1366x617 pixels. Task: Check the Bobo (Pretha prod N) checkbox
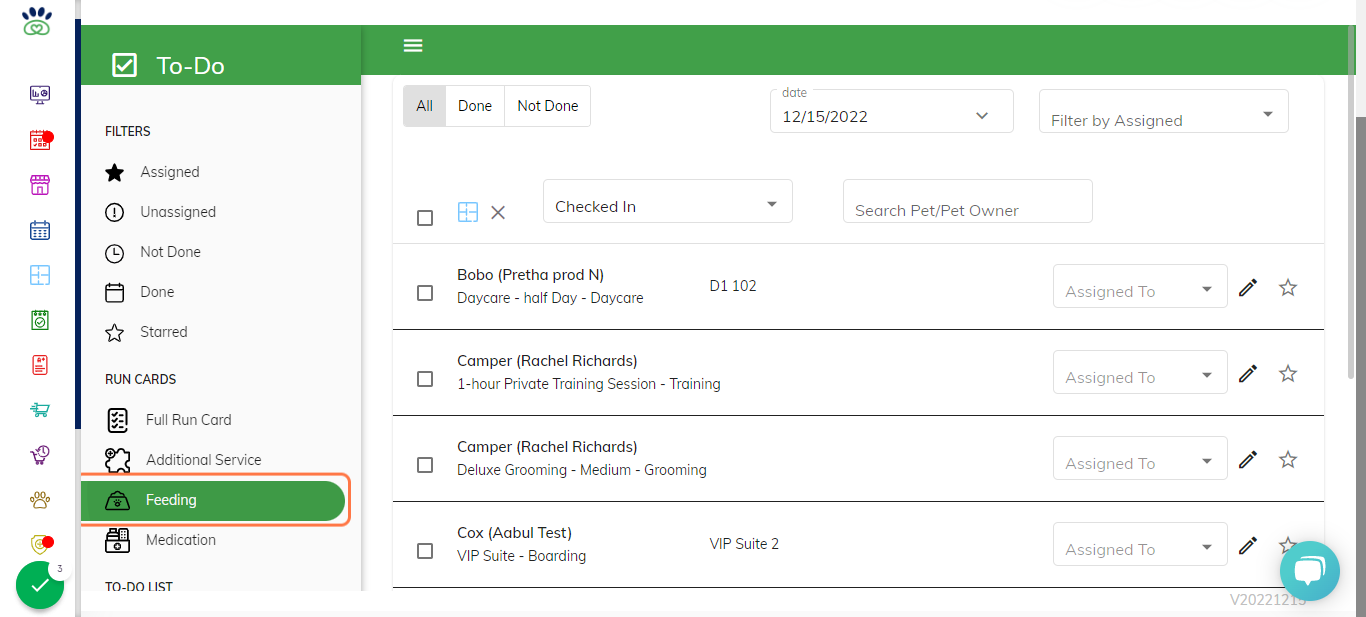[x=425, y=293]
